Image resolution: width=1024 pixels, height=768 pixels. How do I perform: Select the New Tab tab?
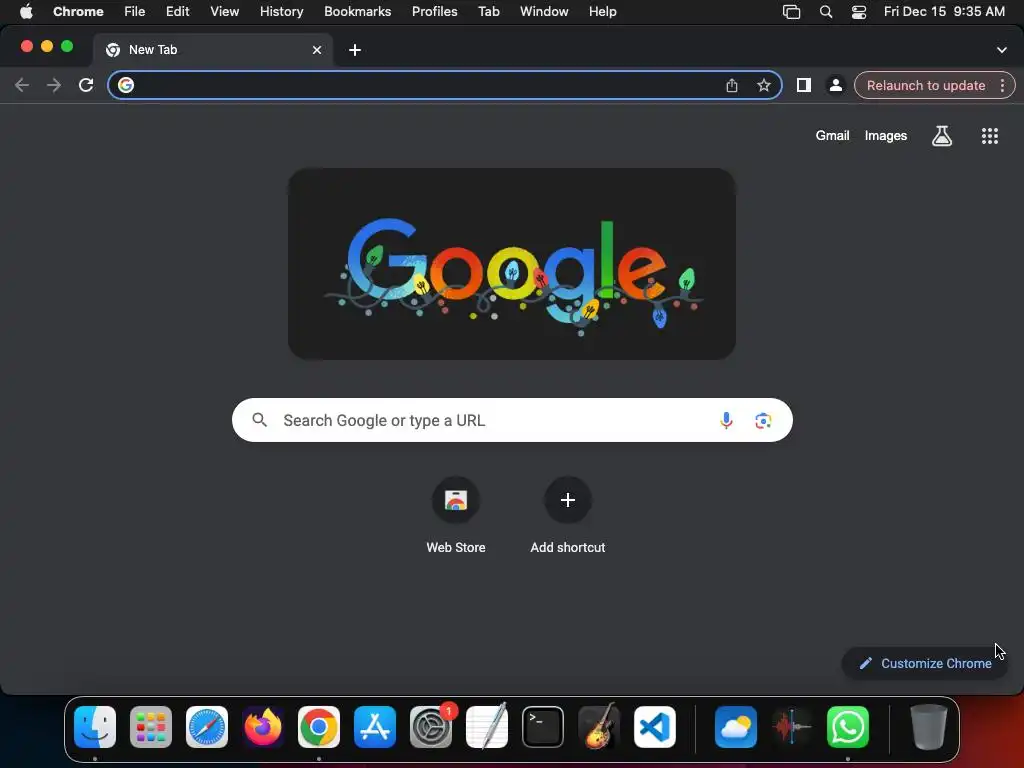(212, 50)
